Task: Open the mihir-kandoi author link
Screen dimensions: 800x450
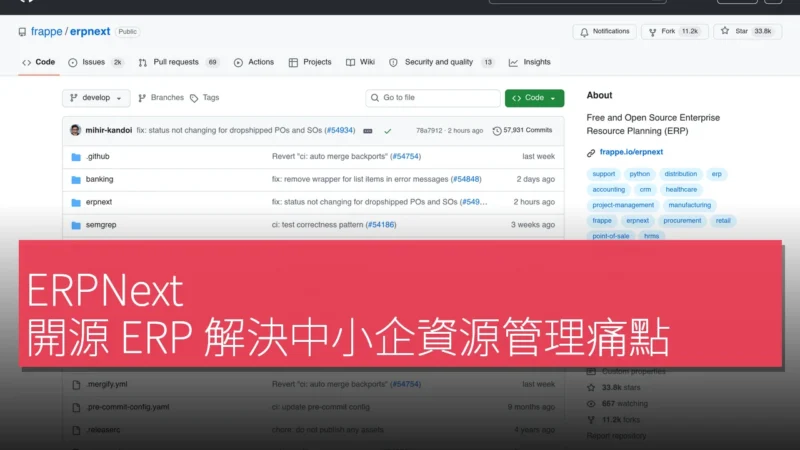Action: [x=109, y=131]
